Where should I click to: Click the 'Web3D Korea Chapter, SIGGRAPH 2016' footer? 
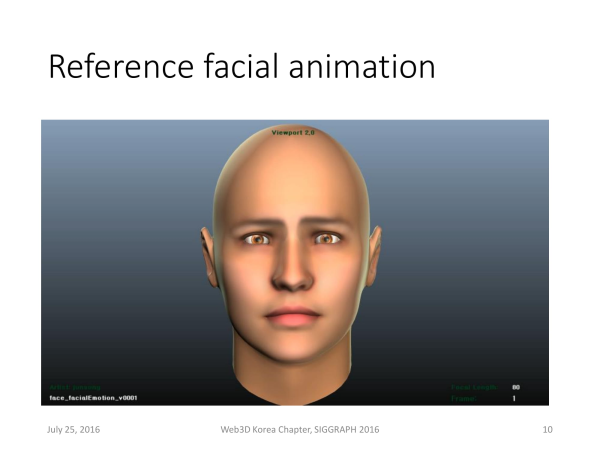tap(300, 429)
